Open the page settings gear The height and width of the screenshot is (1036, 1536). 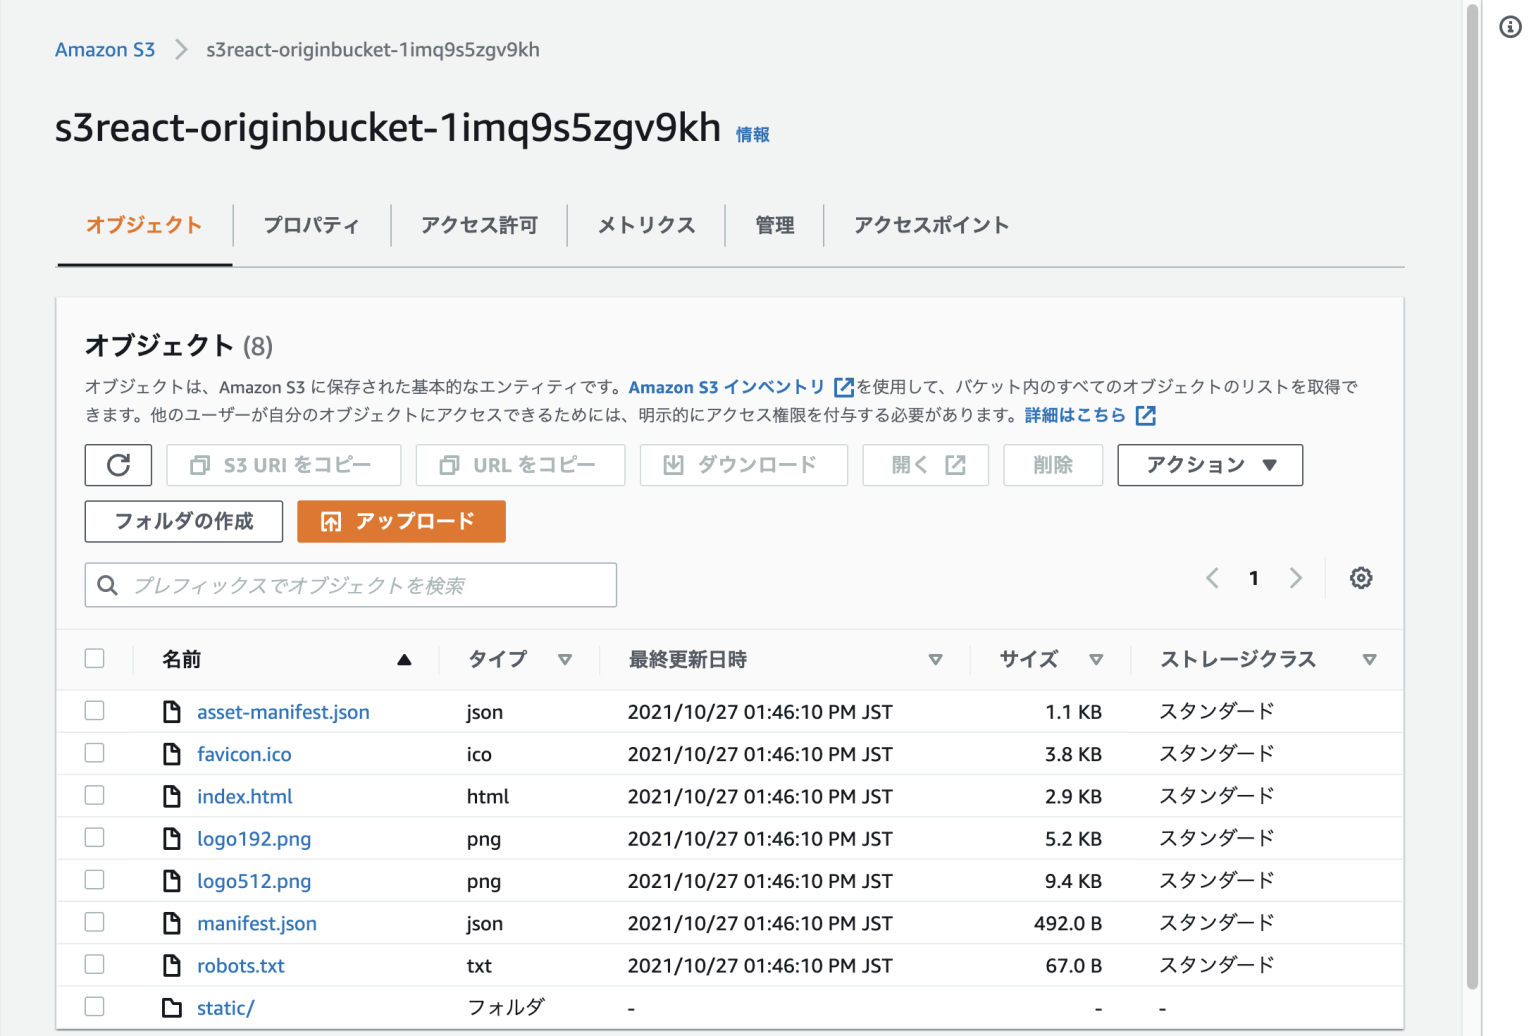pyautogui.click(x=1361, y=578)
